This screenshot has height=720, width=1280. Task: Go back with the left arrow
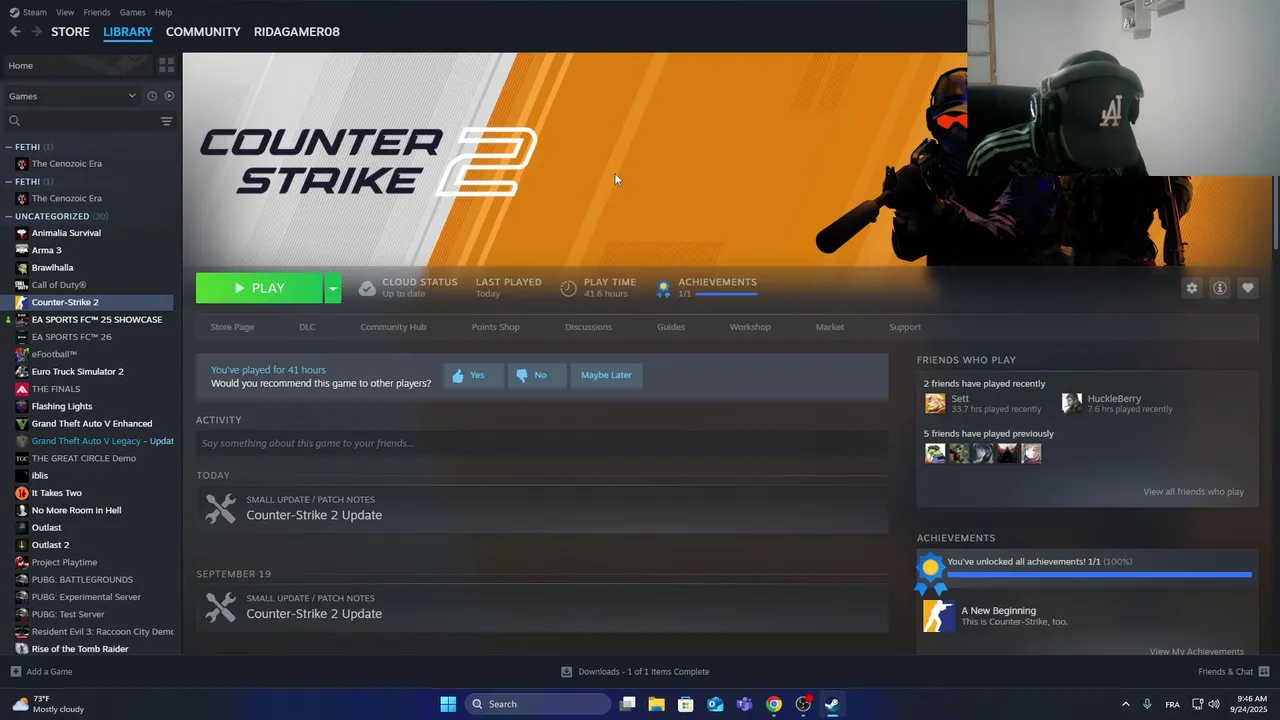[x=15, y=32]
